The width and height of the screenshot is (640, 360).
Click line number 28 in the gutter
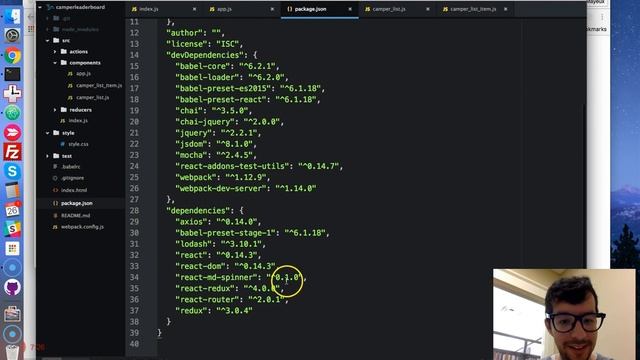[x=135, y=211]
